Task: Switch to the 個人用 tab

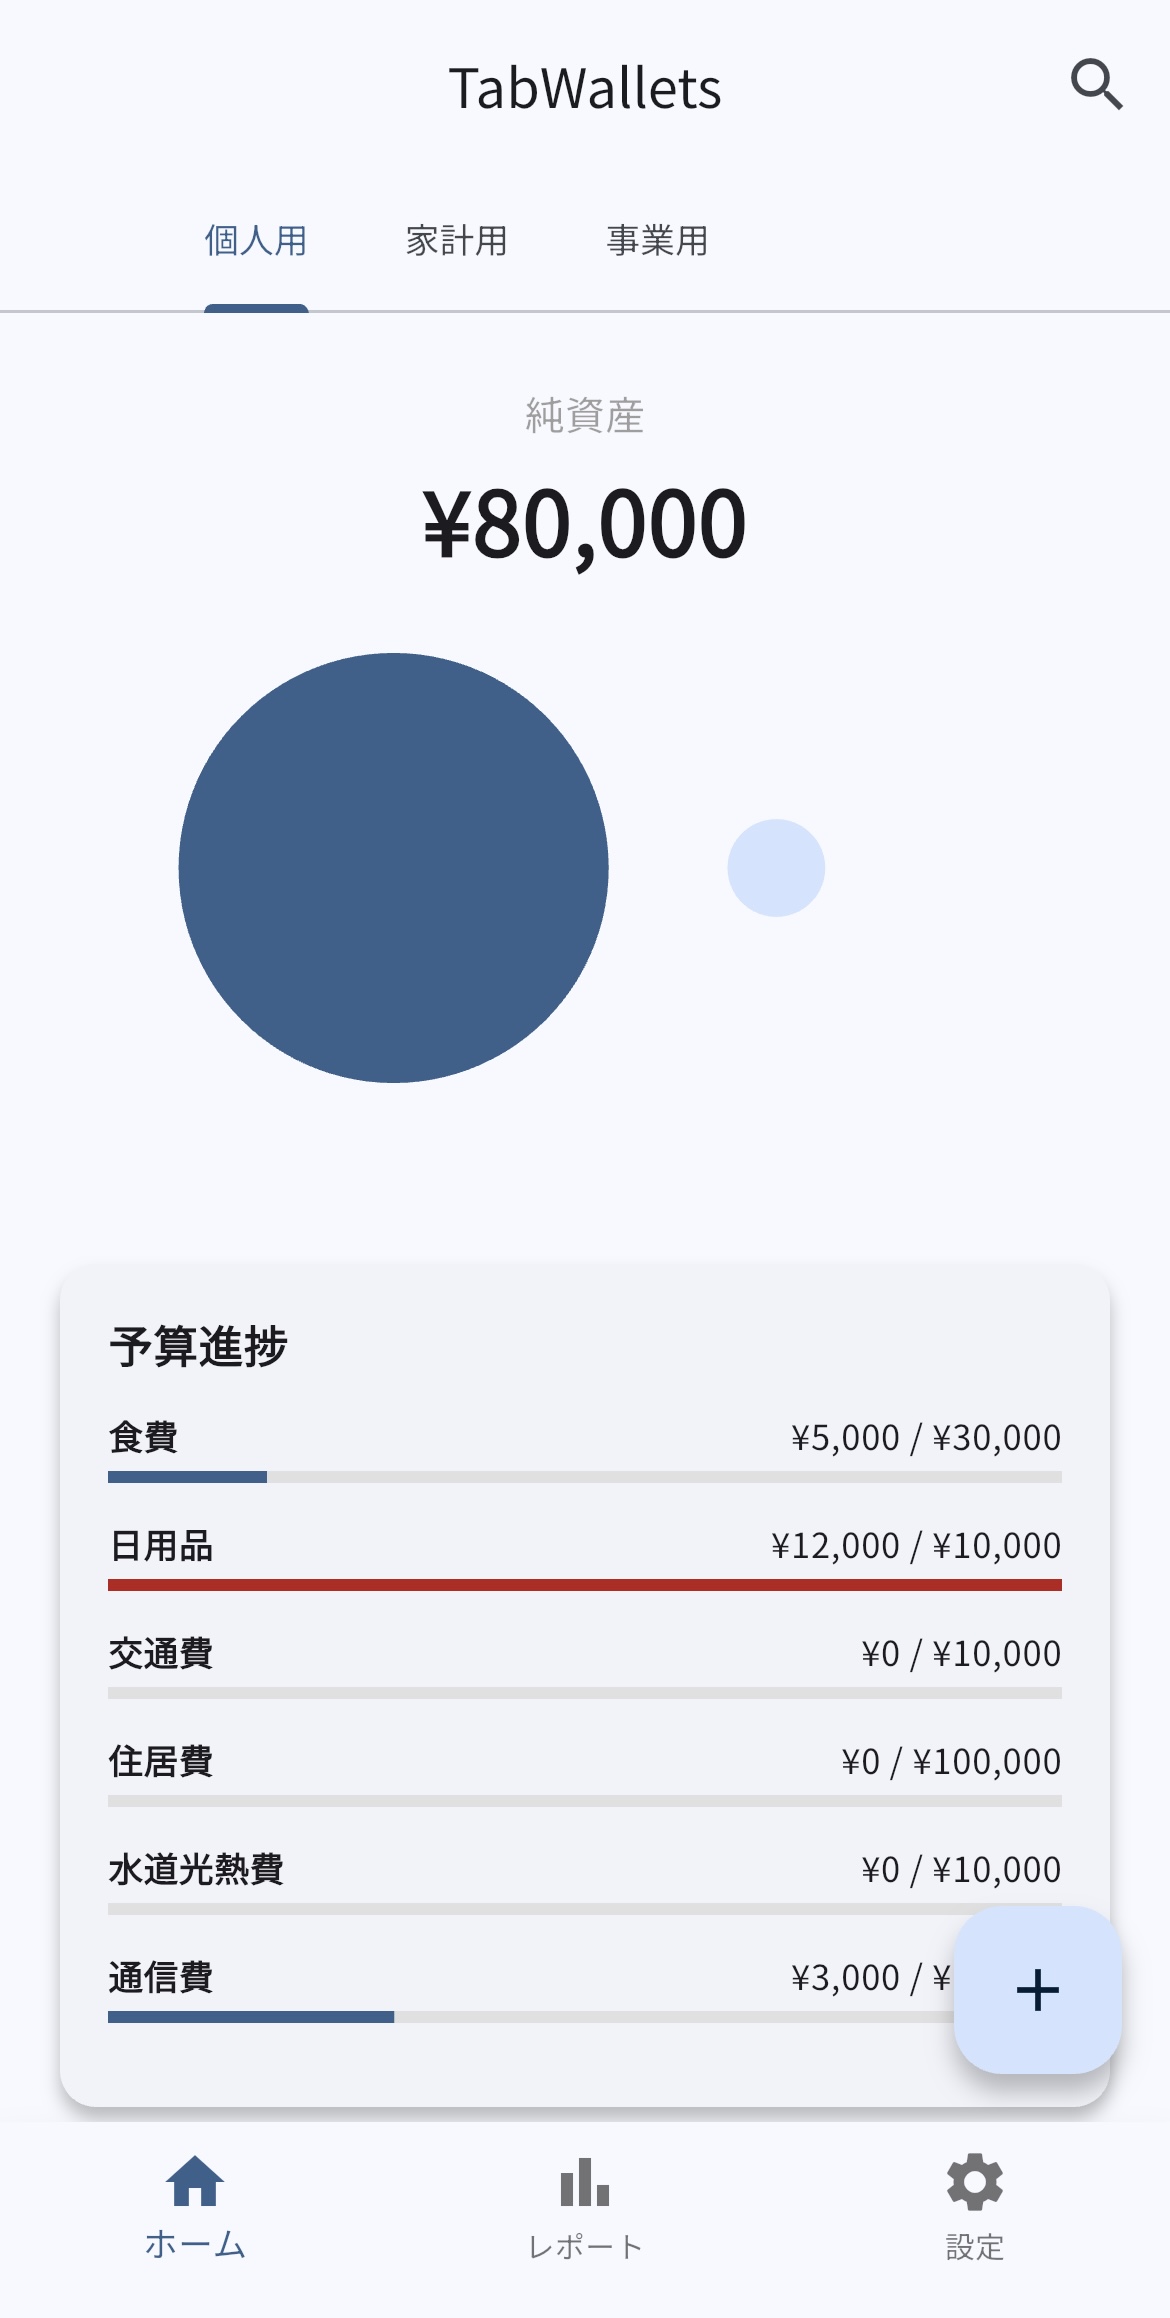Action: 256,241
